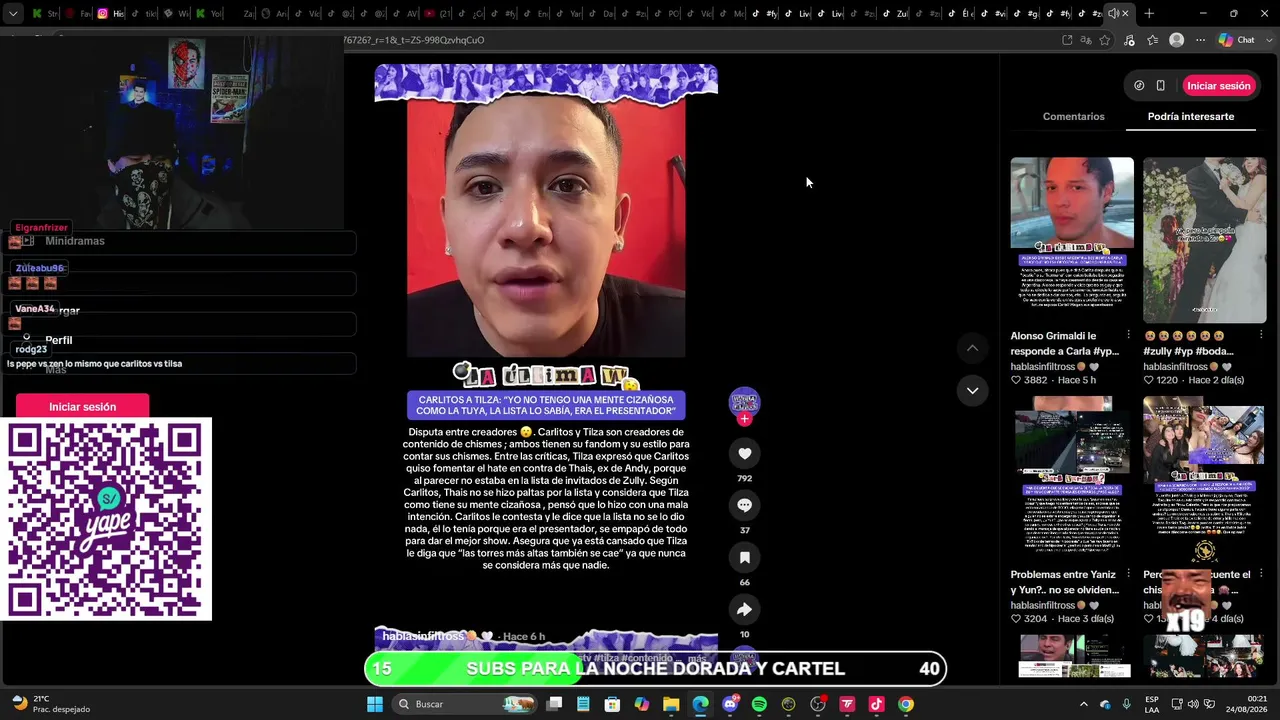
Task: Open the #zully wedding video thumbnail
Action: (x=1204, y=240)
